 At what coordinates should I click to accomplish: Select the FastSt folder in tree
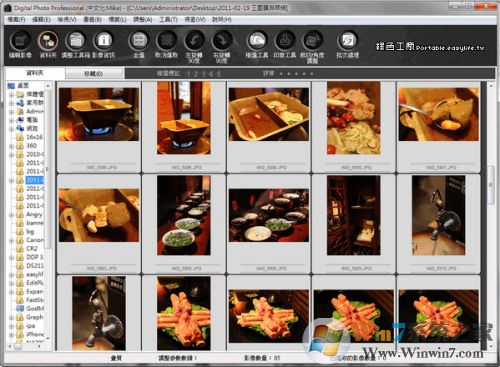pyautogui.click(x=35, y=300)
